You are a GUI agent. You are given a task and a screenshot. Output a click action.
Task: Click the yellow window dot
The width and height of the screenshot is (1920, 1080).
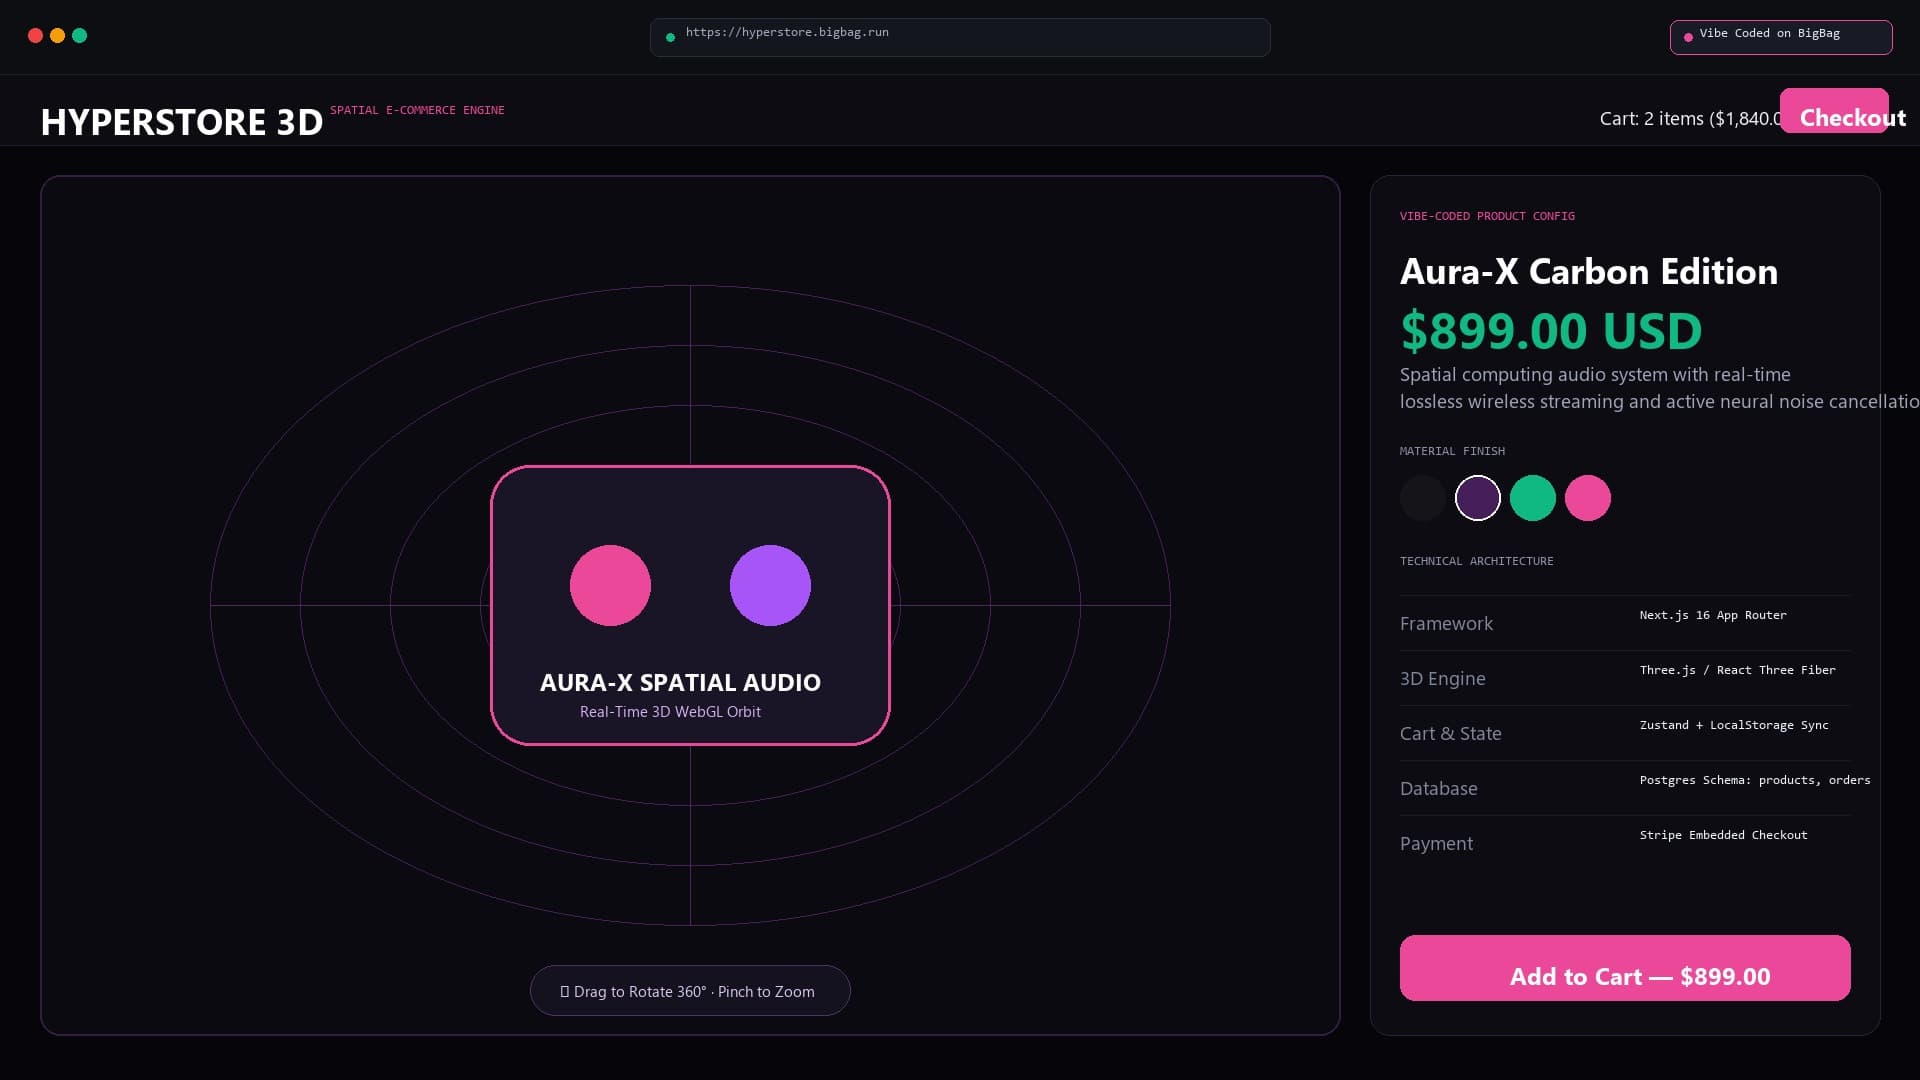click(x=57, y=36)
